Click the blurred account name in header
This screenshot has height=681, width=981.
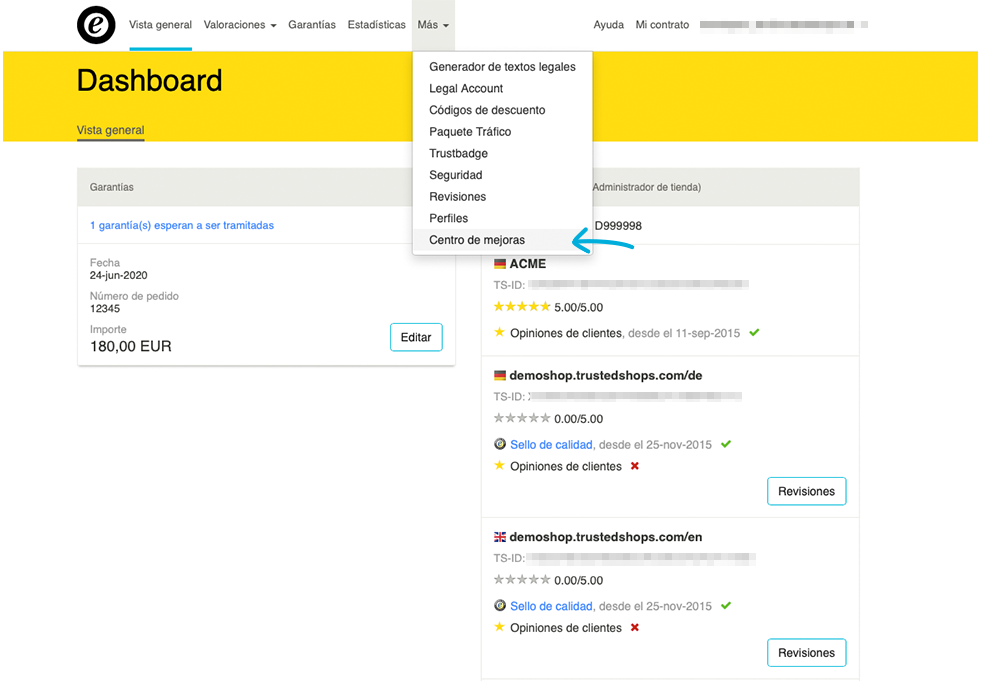pyautogui.click(x=784, y=25)
